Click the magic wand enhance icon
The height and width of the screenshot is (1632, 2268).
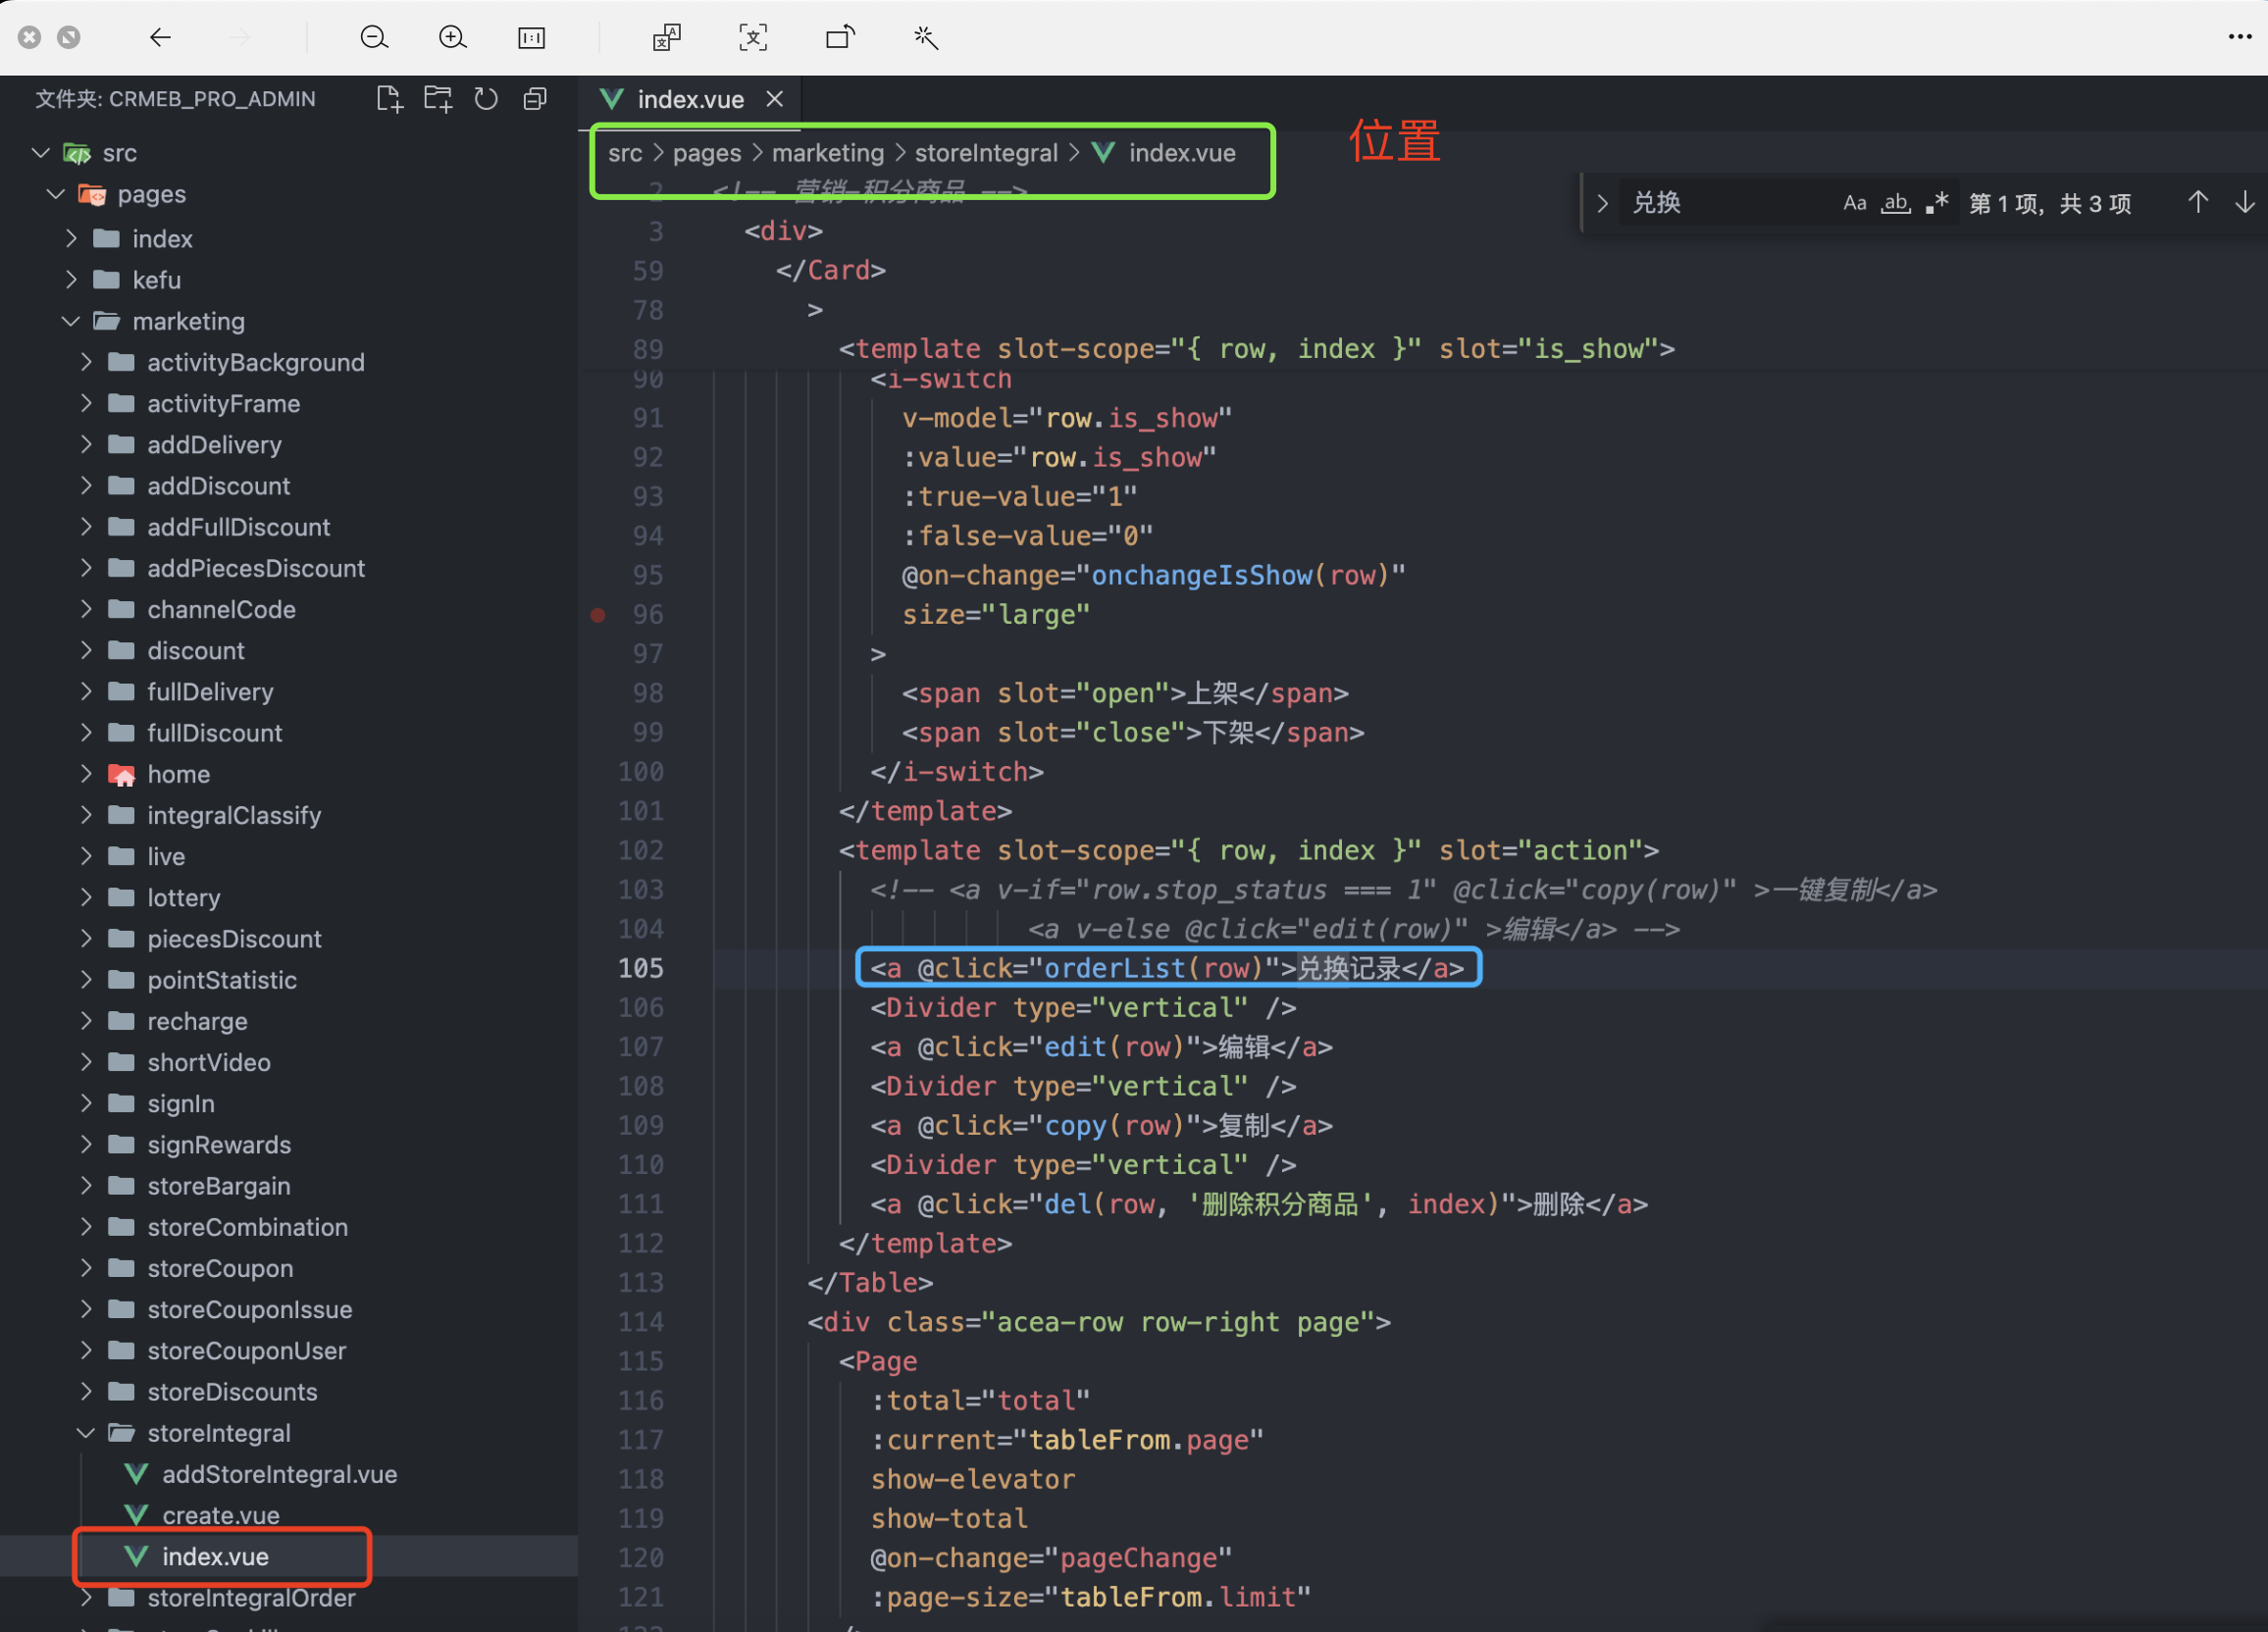click(x=926, y=38)
